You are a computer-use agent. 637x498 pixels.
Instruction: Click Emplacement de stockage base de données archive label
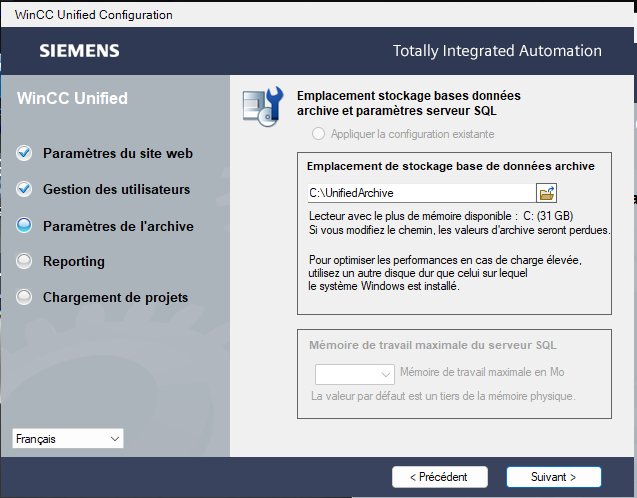pyautogui.click(x=451, y=166)
